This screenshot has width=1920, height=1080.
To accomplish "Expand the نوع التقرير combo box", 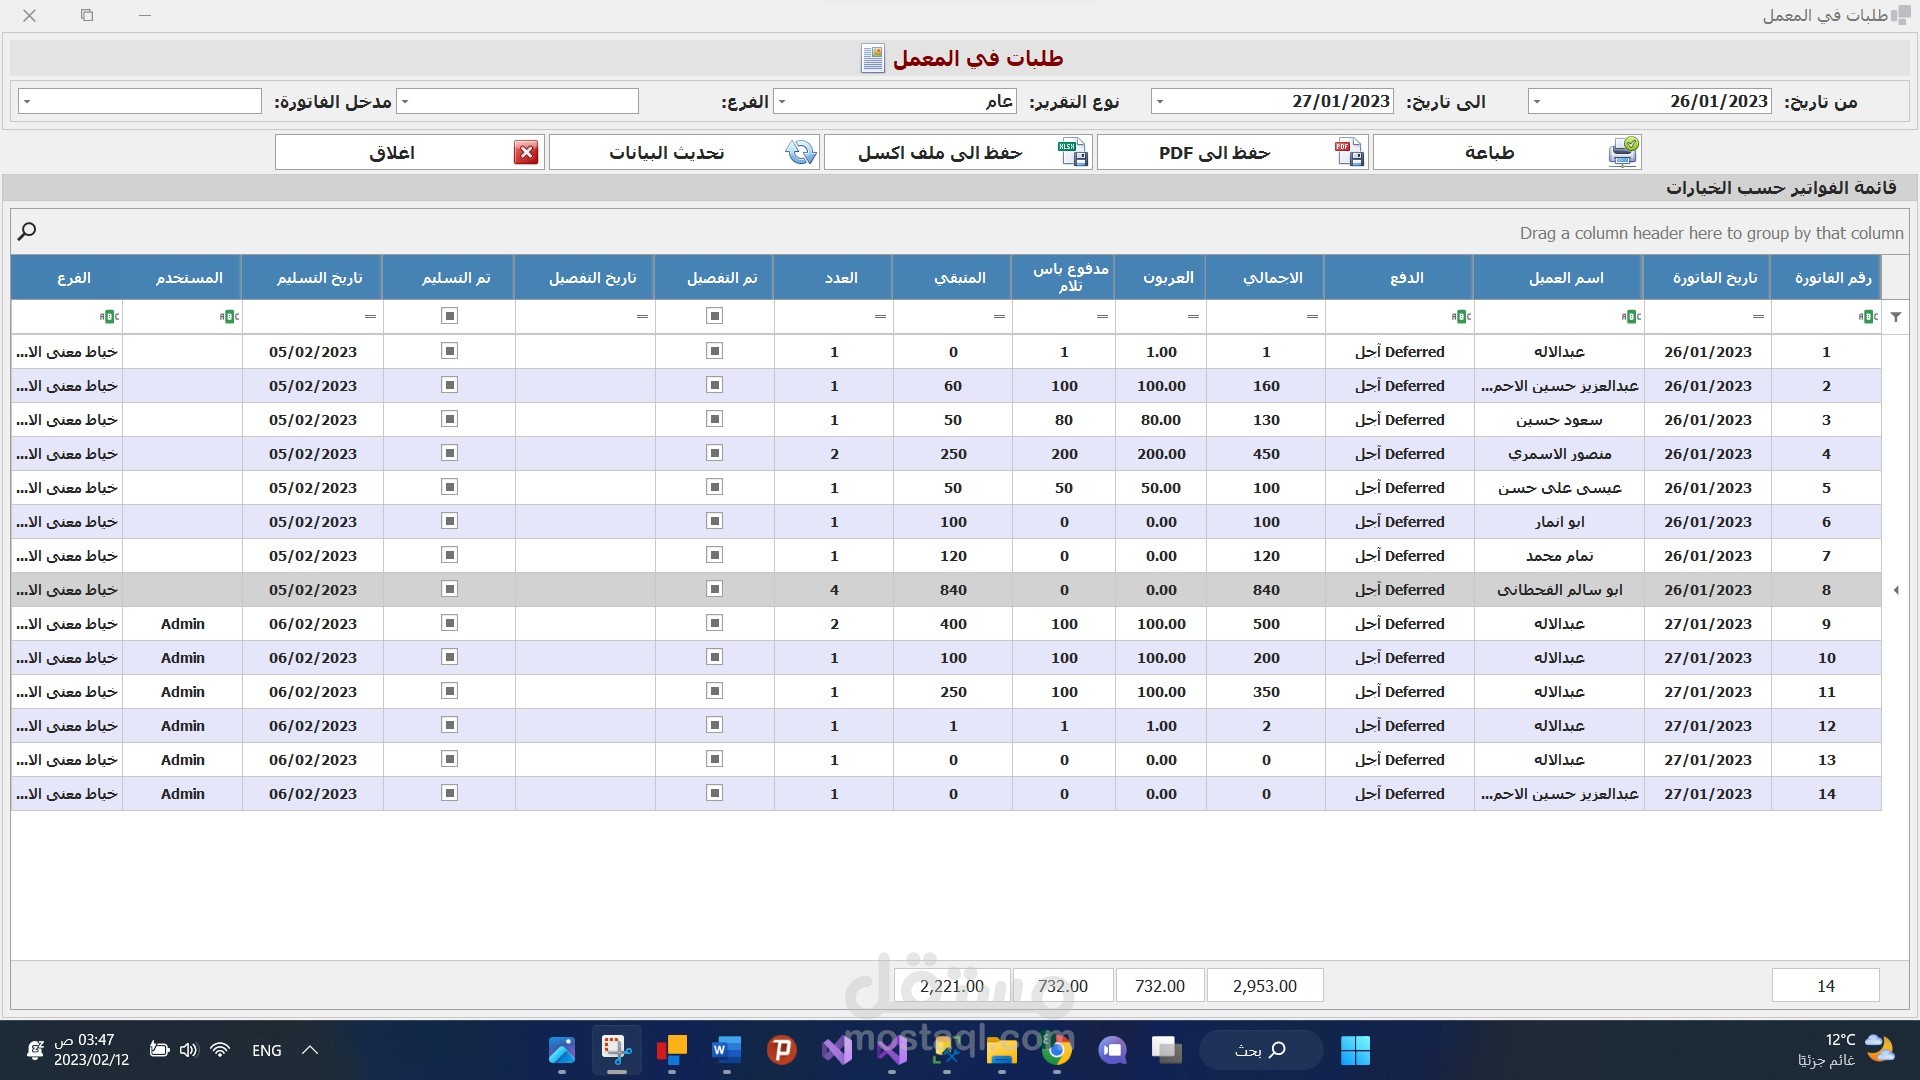I will (x=782, y=102).
